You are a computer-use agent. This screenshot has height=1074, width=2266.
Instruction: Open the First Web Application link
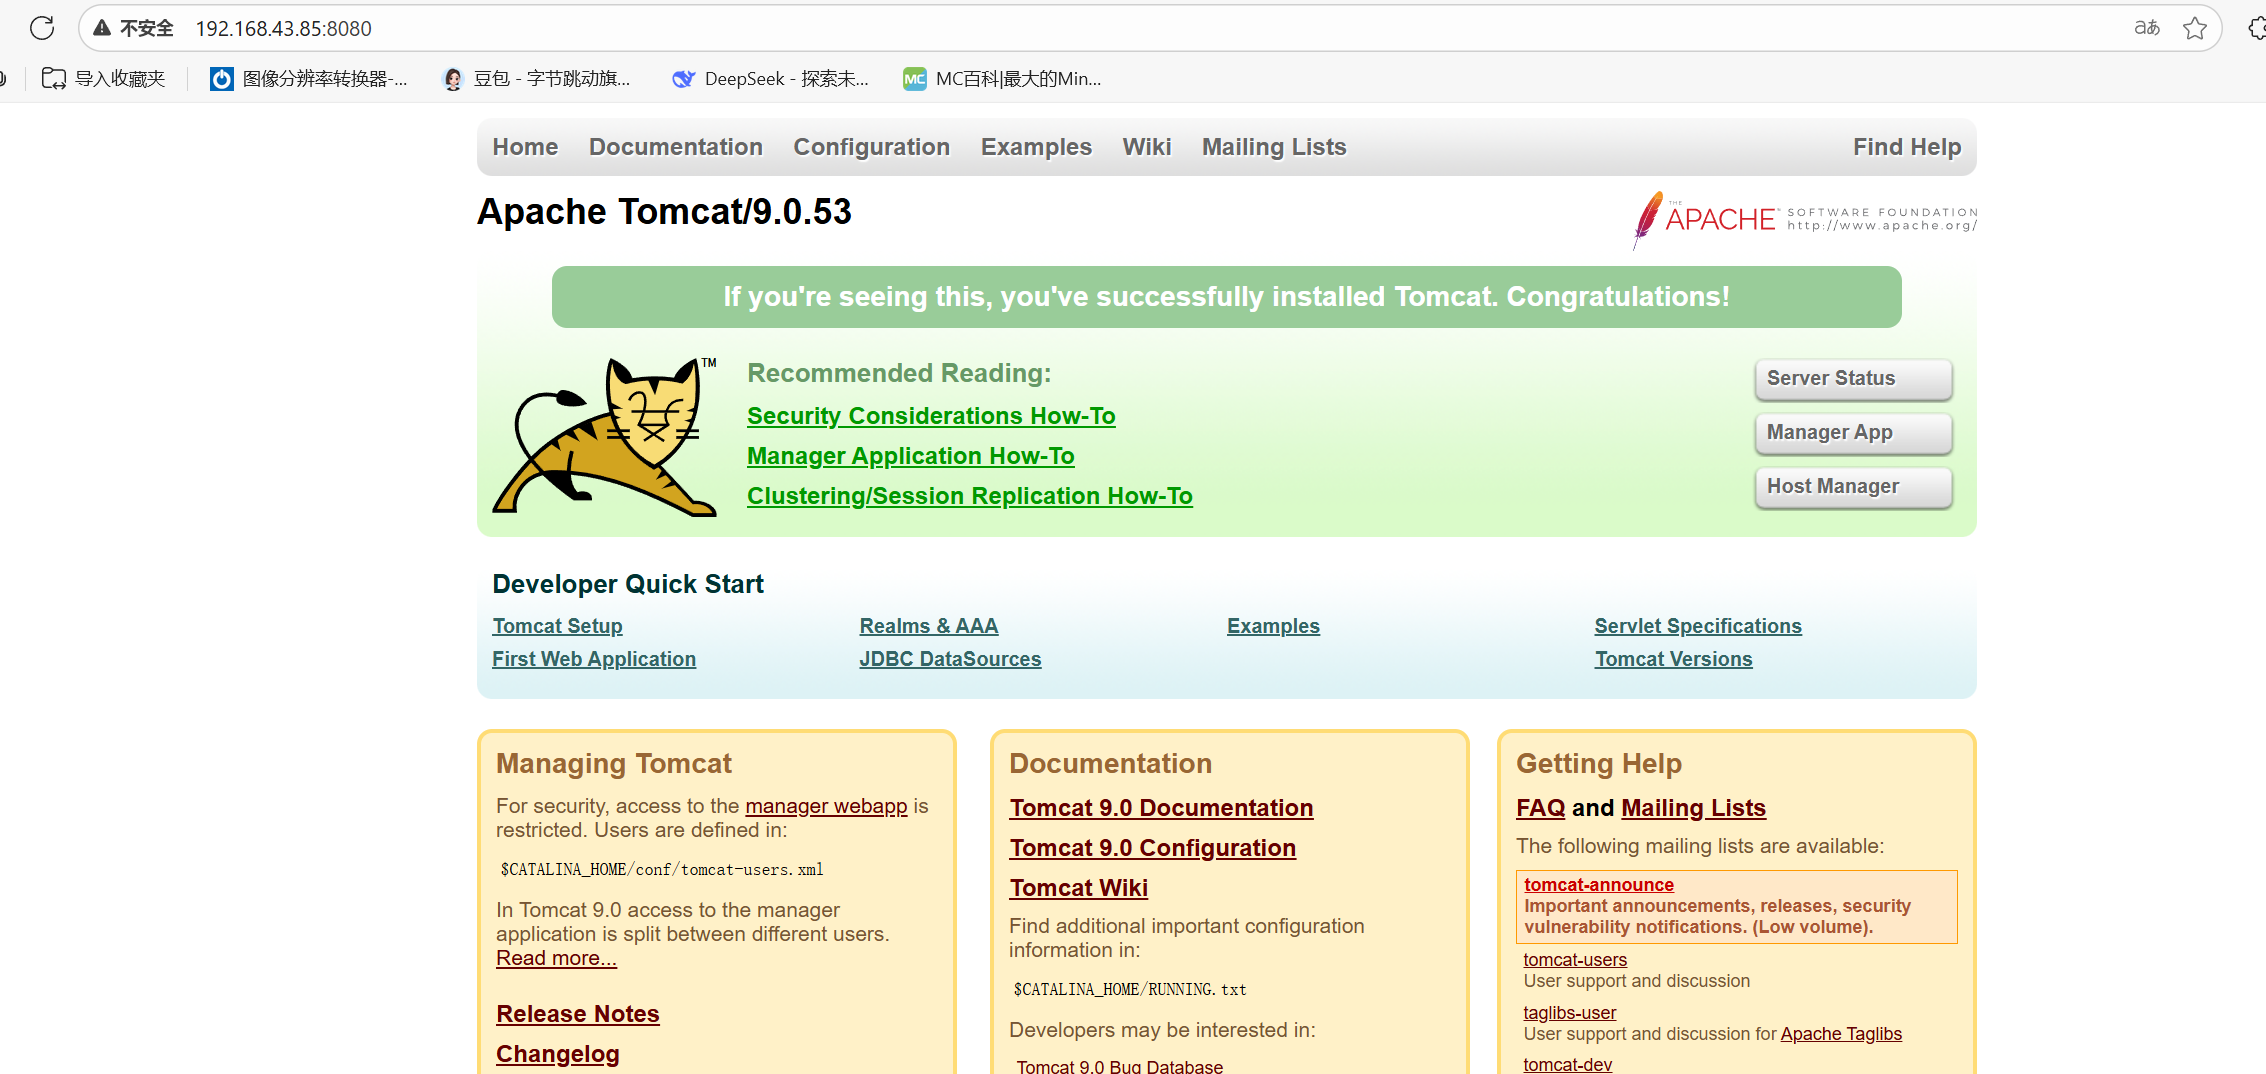point(594,659)
